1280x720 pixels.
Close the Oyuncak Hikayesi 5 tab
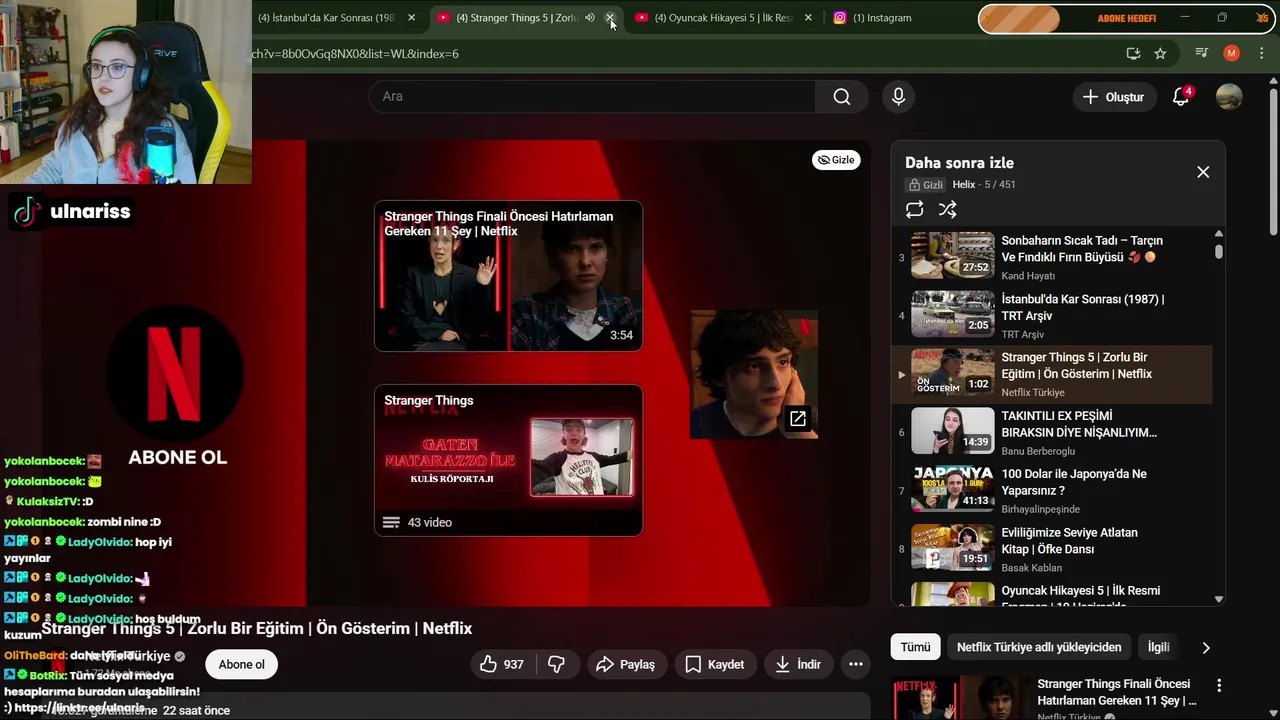click(808, 18)
